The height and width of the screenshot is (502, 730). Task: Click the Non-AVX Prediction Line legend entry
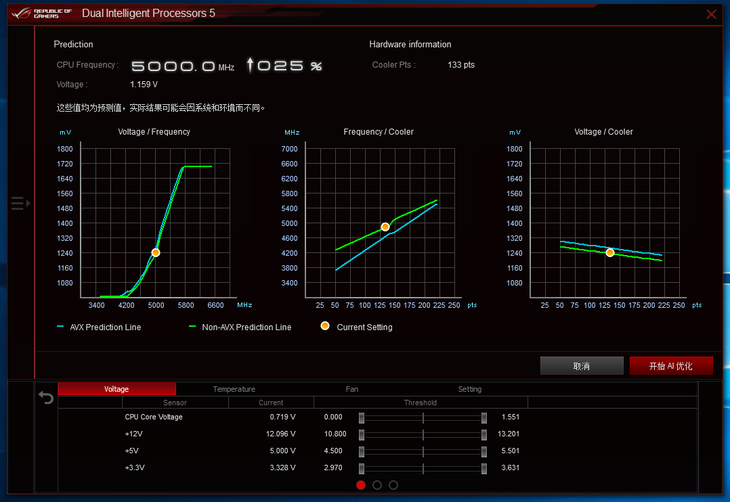pos(240,327)
